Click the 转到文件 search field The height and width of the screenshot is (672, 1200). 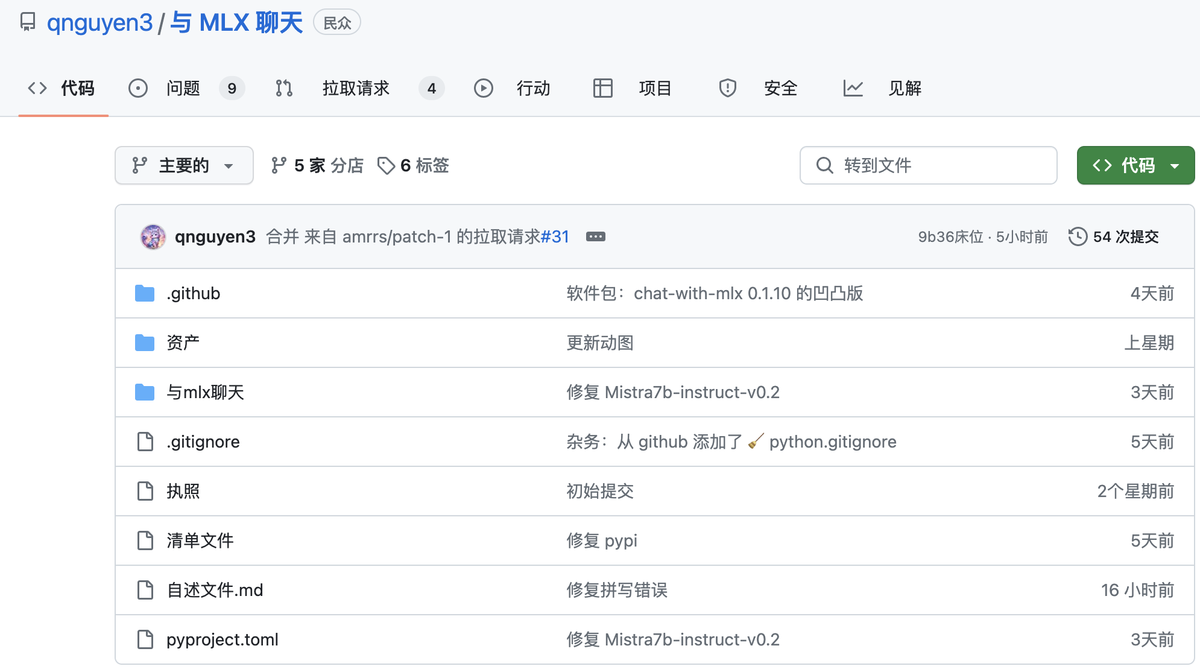(928, 165)
